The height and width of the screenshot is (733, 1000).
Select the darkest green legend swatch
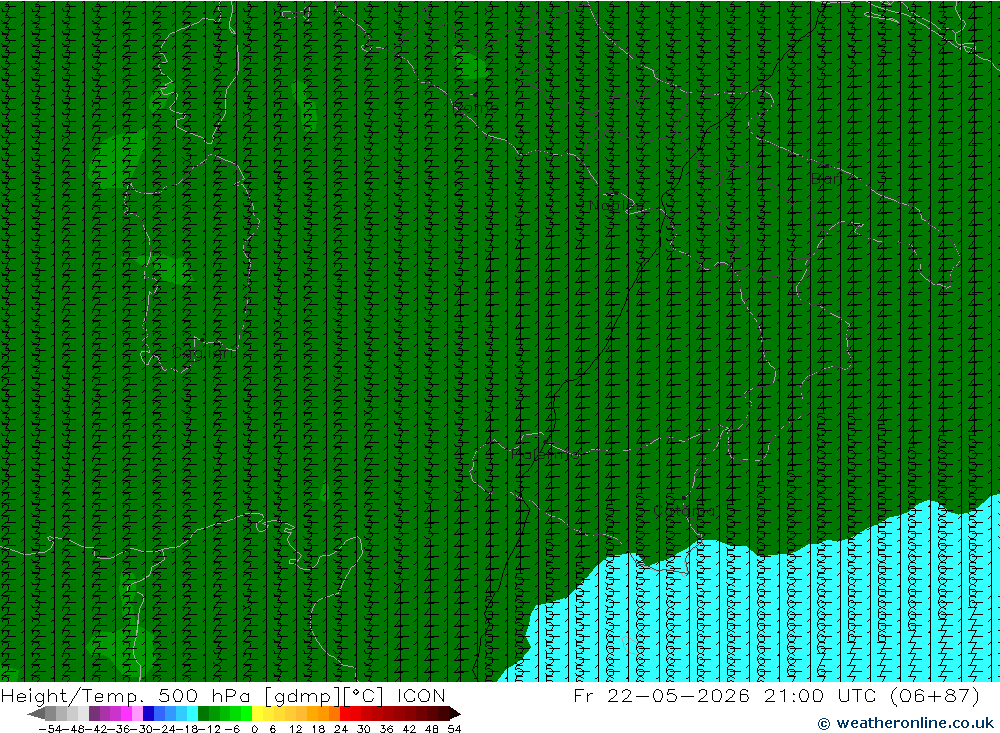[203, 714]
